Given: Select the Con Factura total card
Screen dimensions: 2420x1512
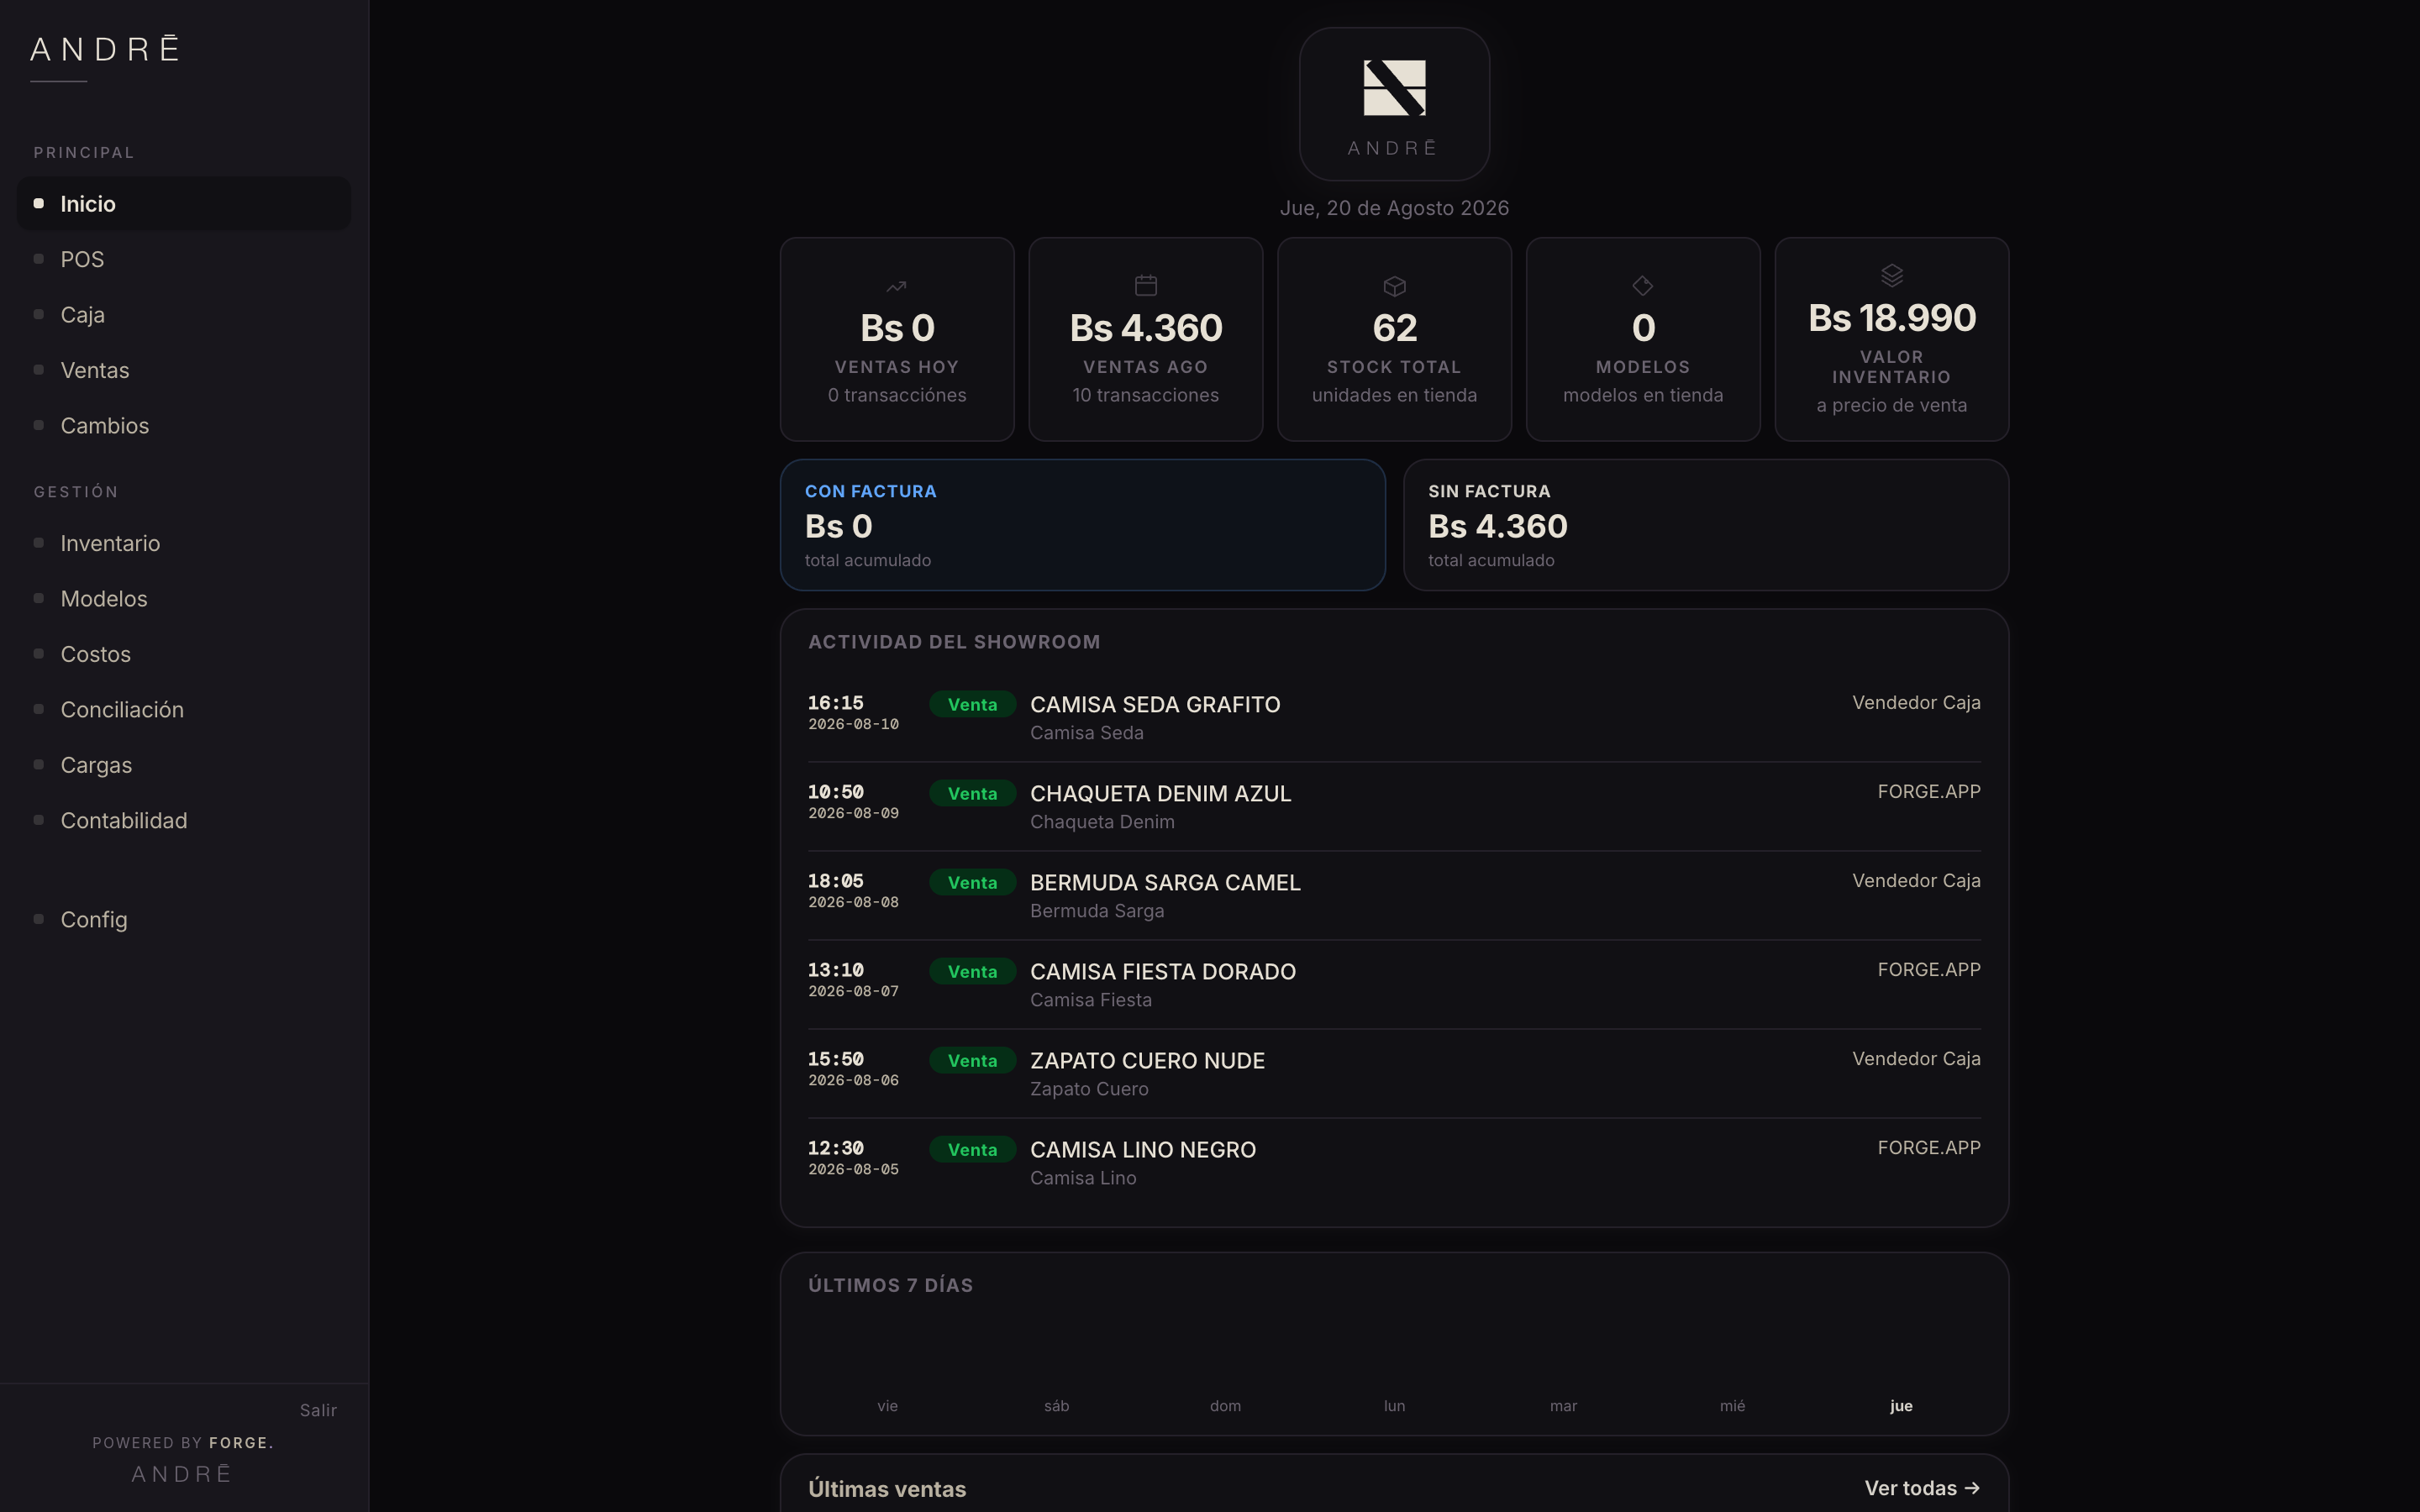Looking at the screenshot, I should pos(1082,525).
